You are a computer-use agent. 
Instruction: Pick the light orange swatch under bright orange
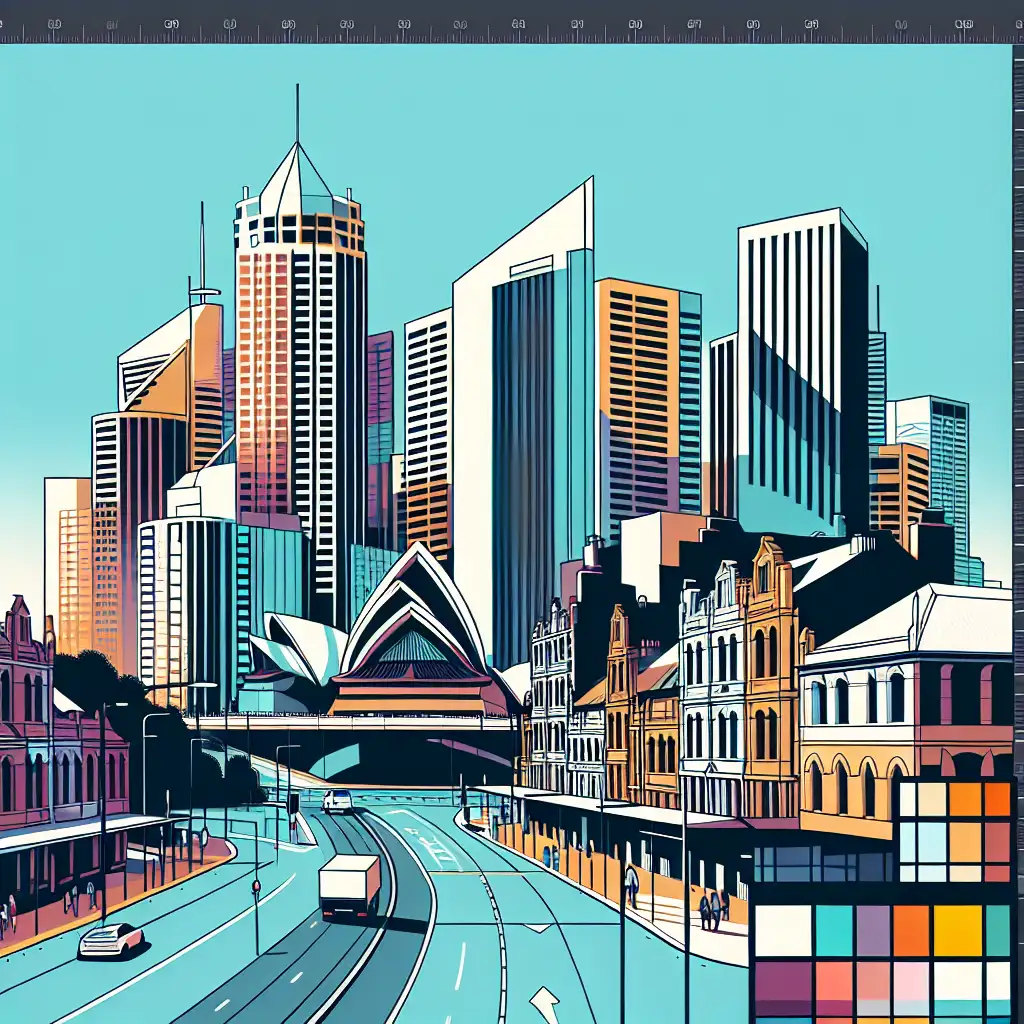point(965,841)
